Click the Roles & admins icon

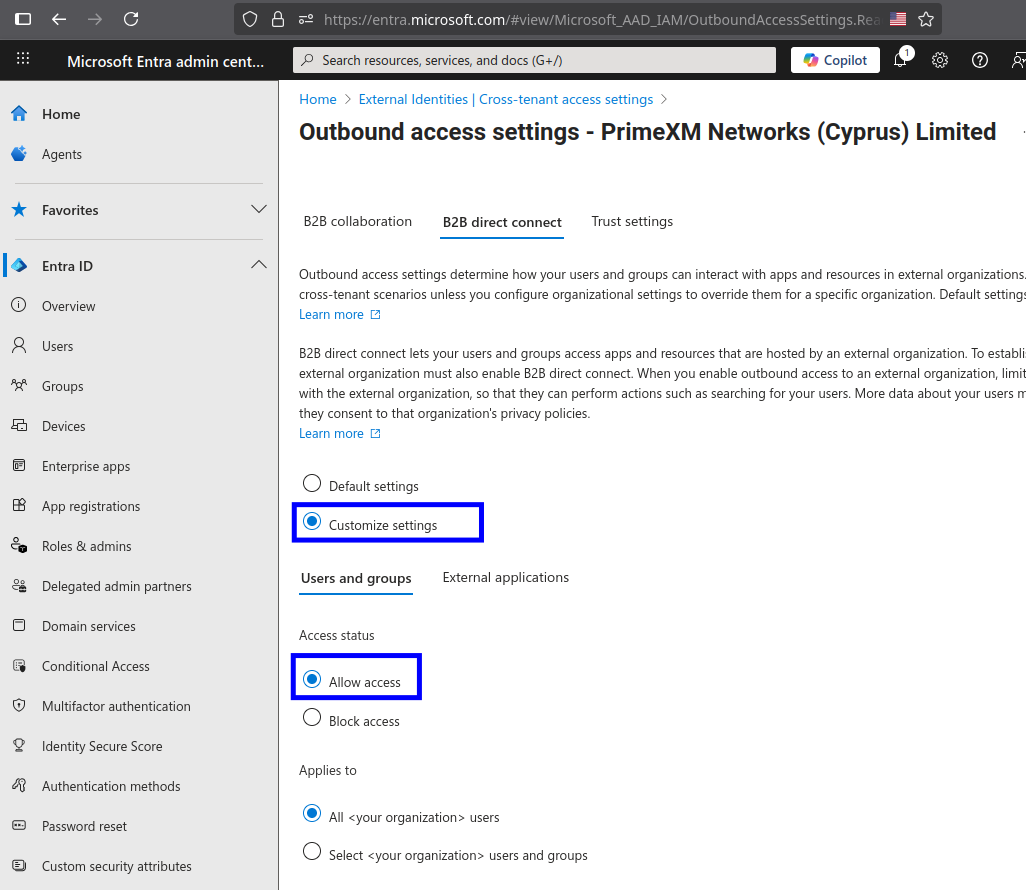pyautogui.click(x=19, y=545)
